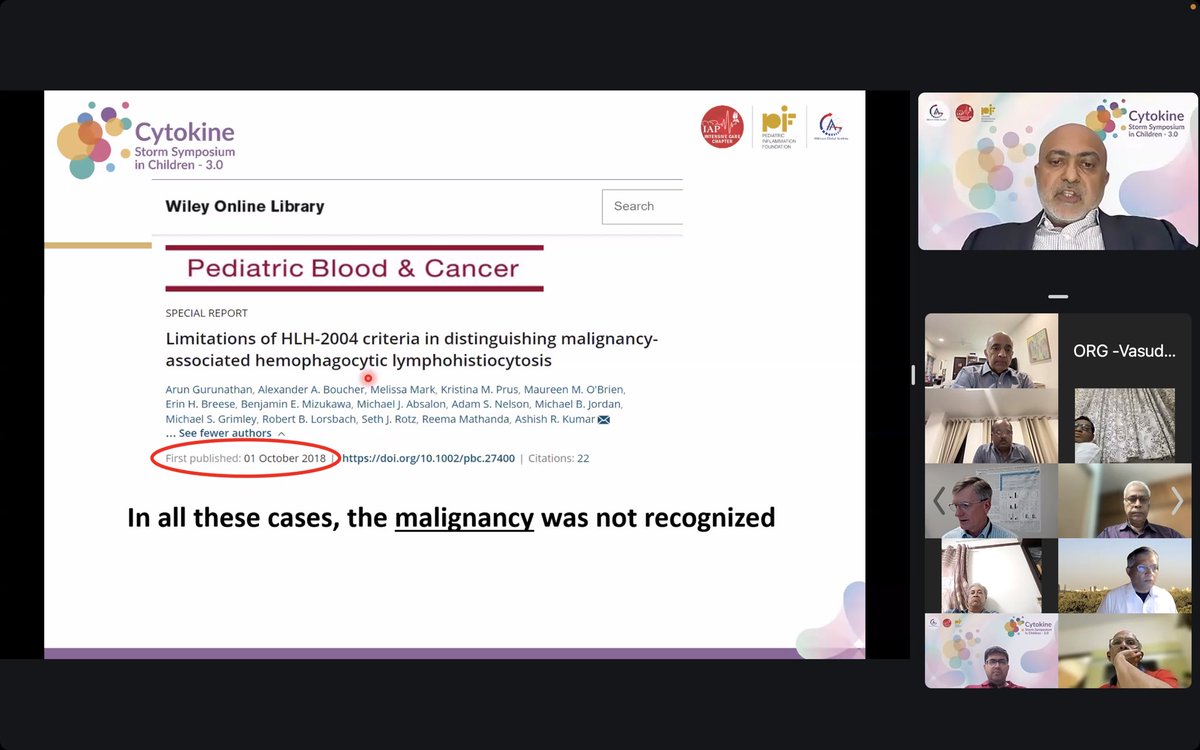The height and width of the screenshot is (750, 1200).
Task: Select tile of man before beige curtains
Action: [991, 426]
